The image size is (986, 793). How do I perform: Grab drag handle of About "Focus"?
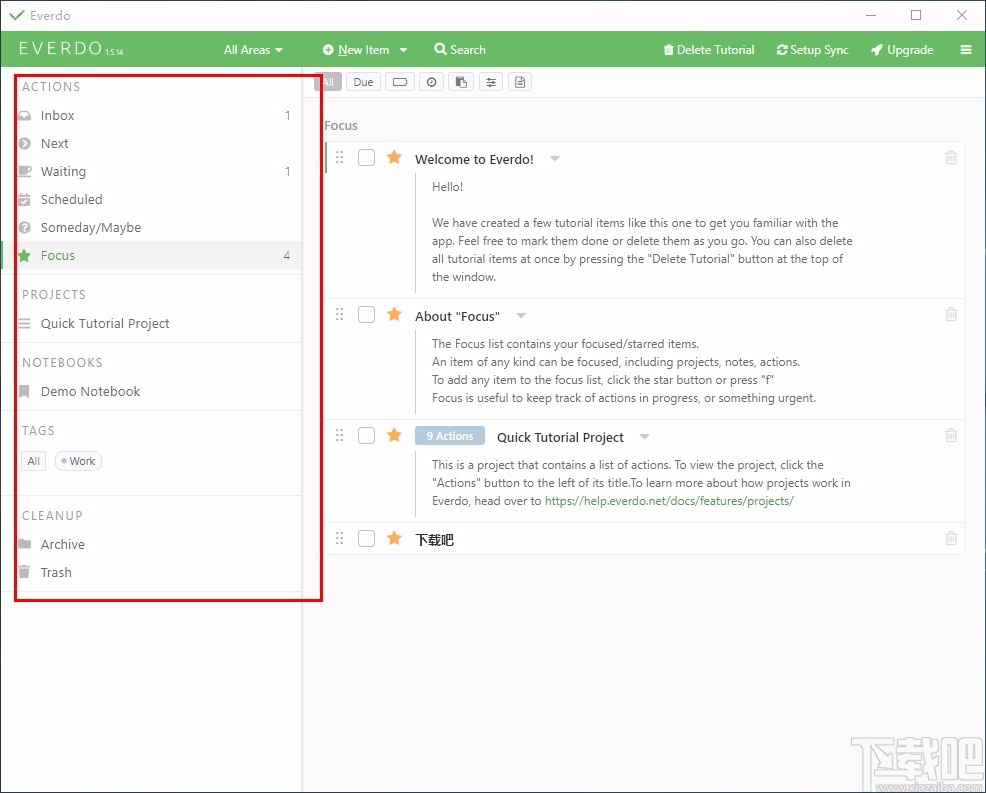coord(340,314)
